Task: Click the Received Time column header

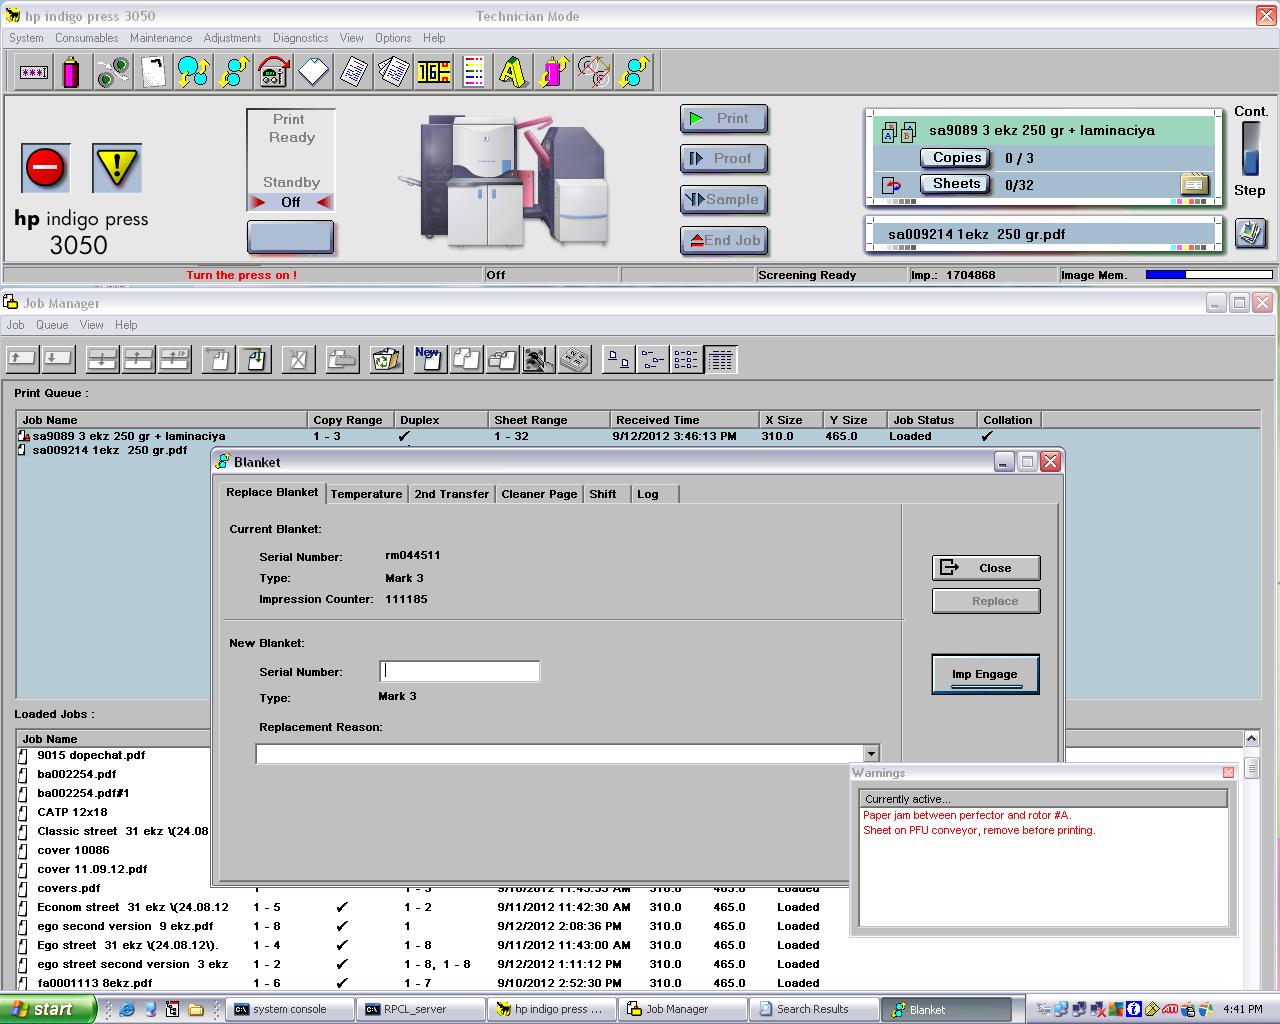Action: pos(684,420)
